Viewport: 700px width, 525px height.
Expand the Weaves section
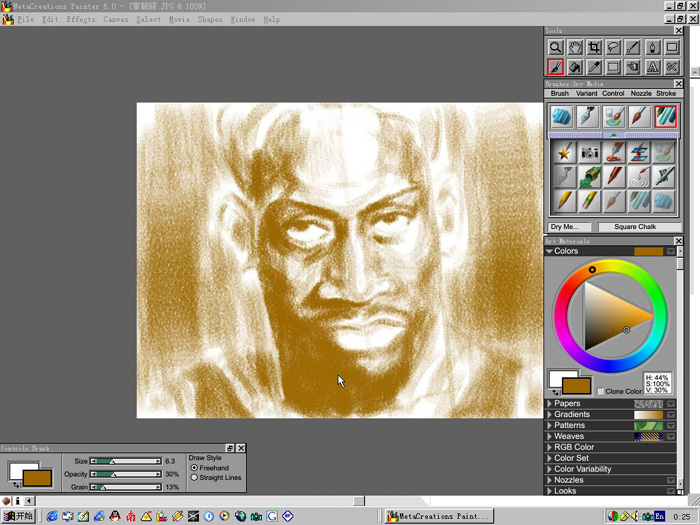[550, 436]
